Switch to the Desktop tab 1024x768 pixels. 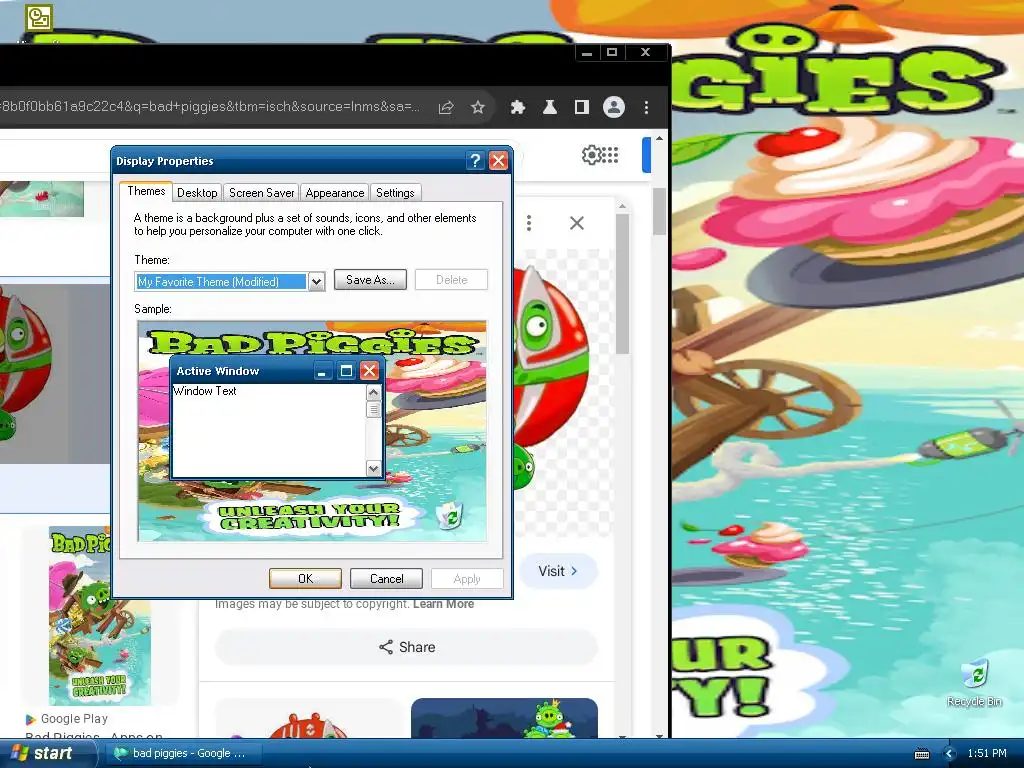[197, 193]
